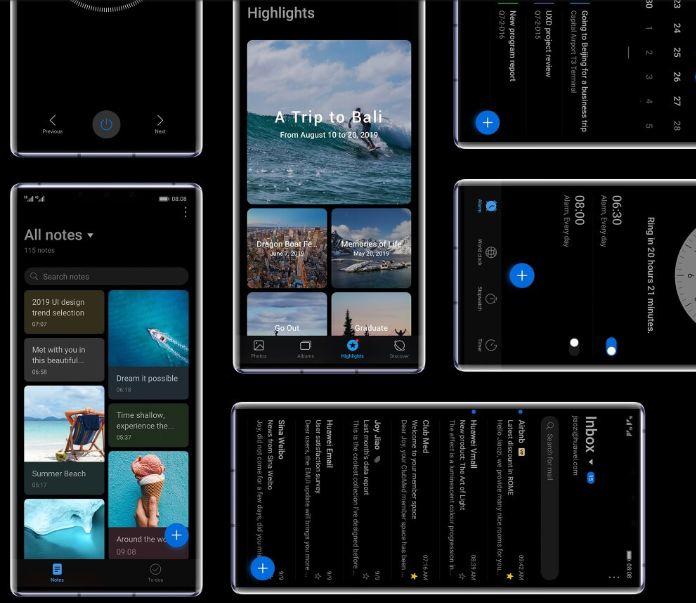
Task: Open the A Trip to Bali highlight
Action: click(329, 122)
